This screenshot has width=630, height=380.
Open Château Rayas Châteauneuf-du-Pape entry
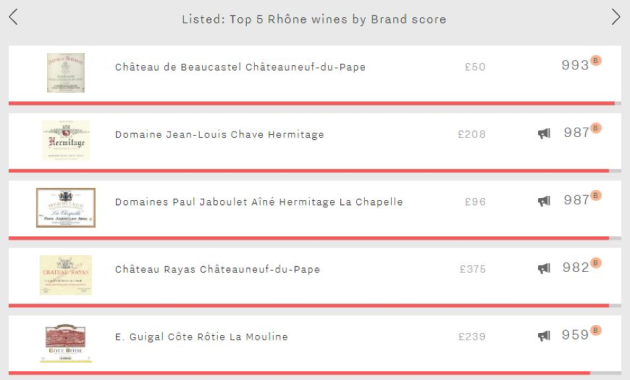(x=217, y=270)
